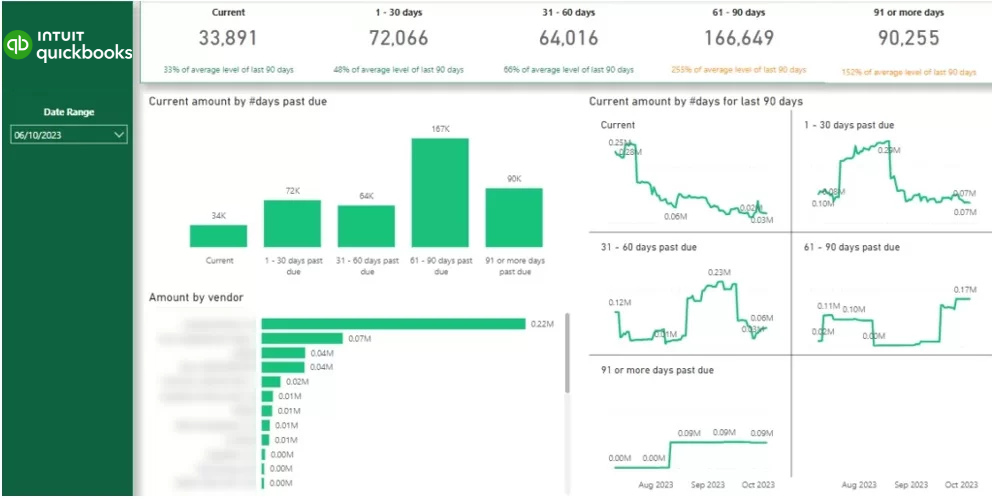Click the 255% of average level text
Screen dimensions: 992x499
739,70
